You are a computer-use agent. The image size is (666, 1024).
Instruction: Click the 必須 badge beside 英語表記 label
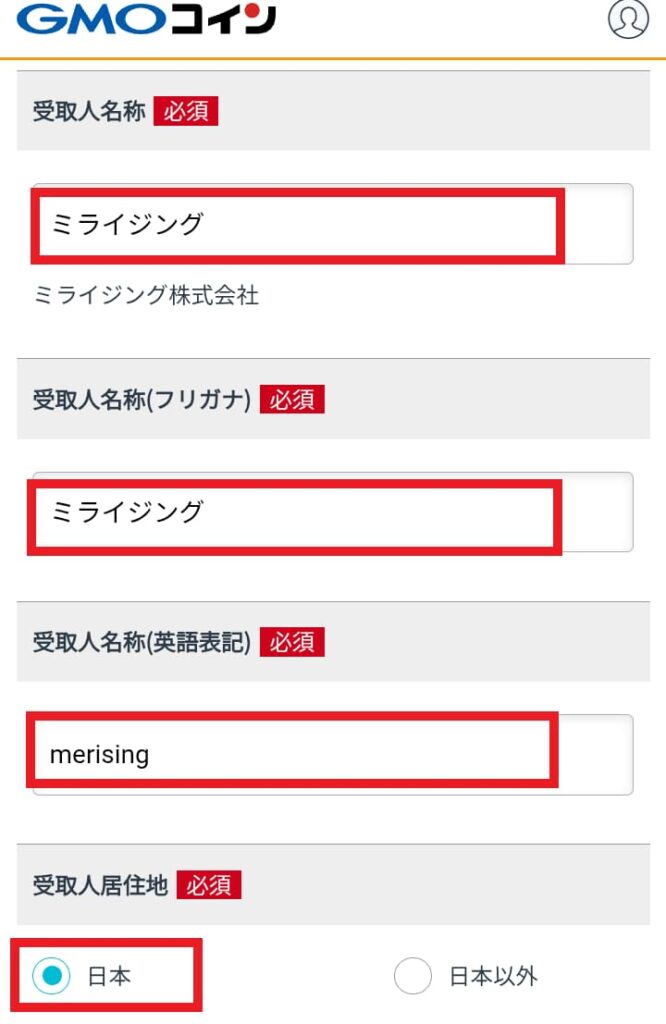coord(292,642)
